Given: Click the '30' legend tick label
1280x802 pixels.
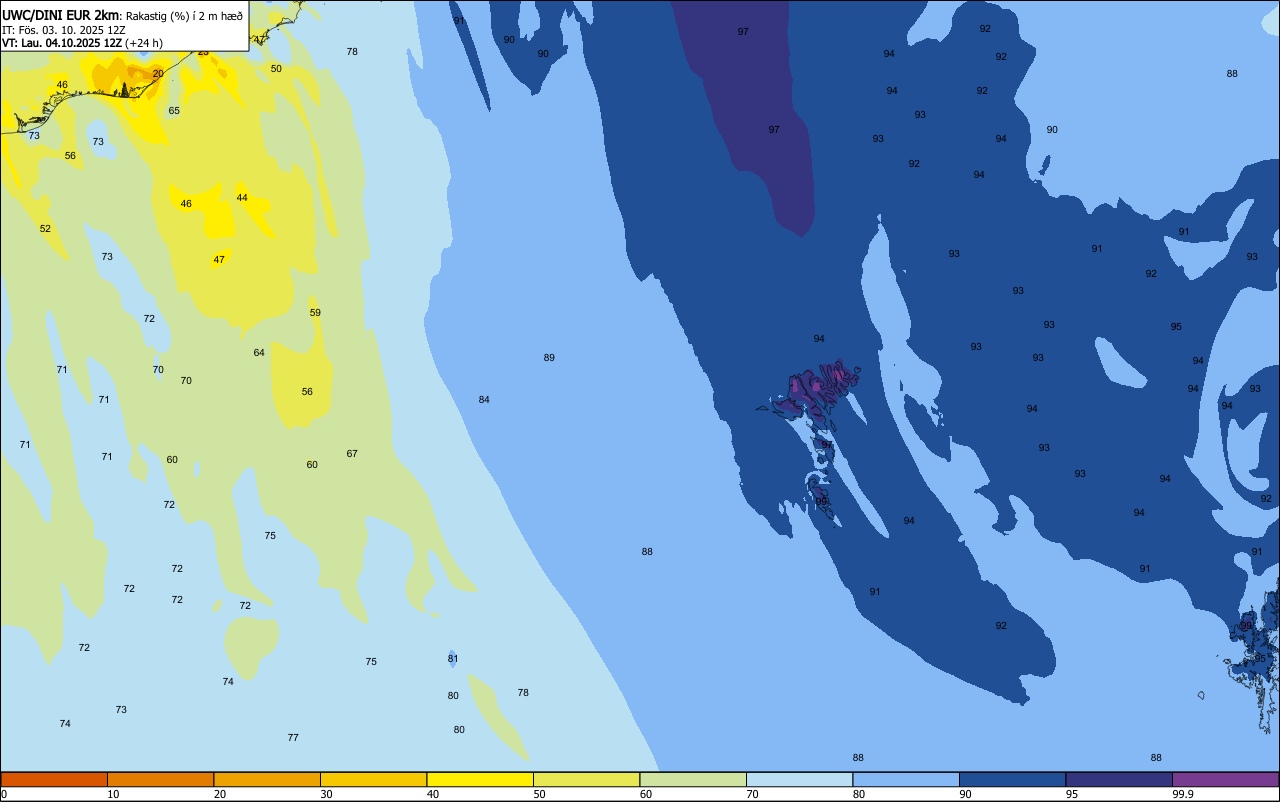Looking at the screenshot, I should (326, 794).
